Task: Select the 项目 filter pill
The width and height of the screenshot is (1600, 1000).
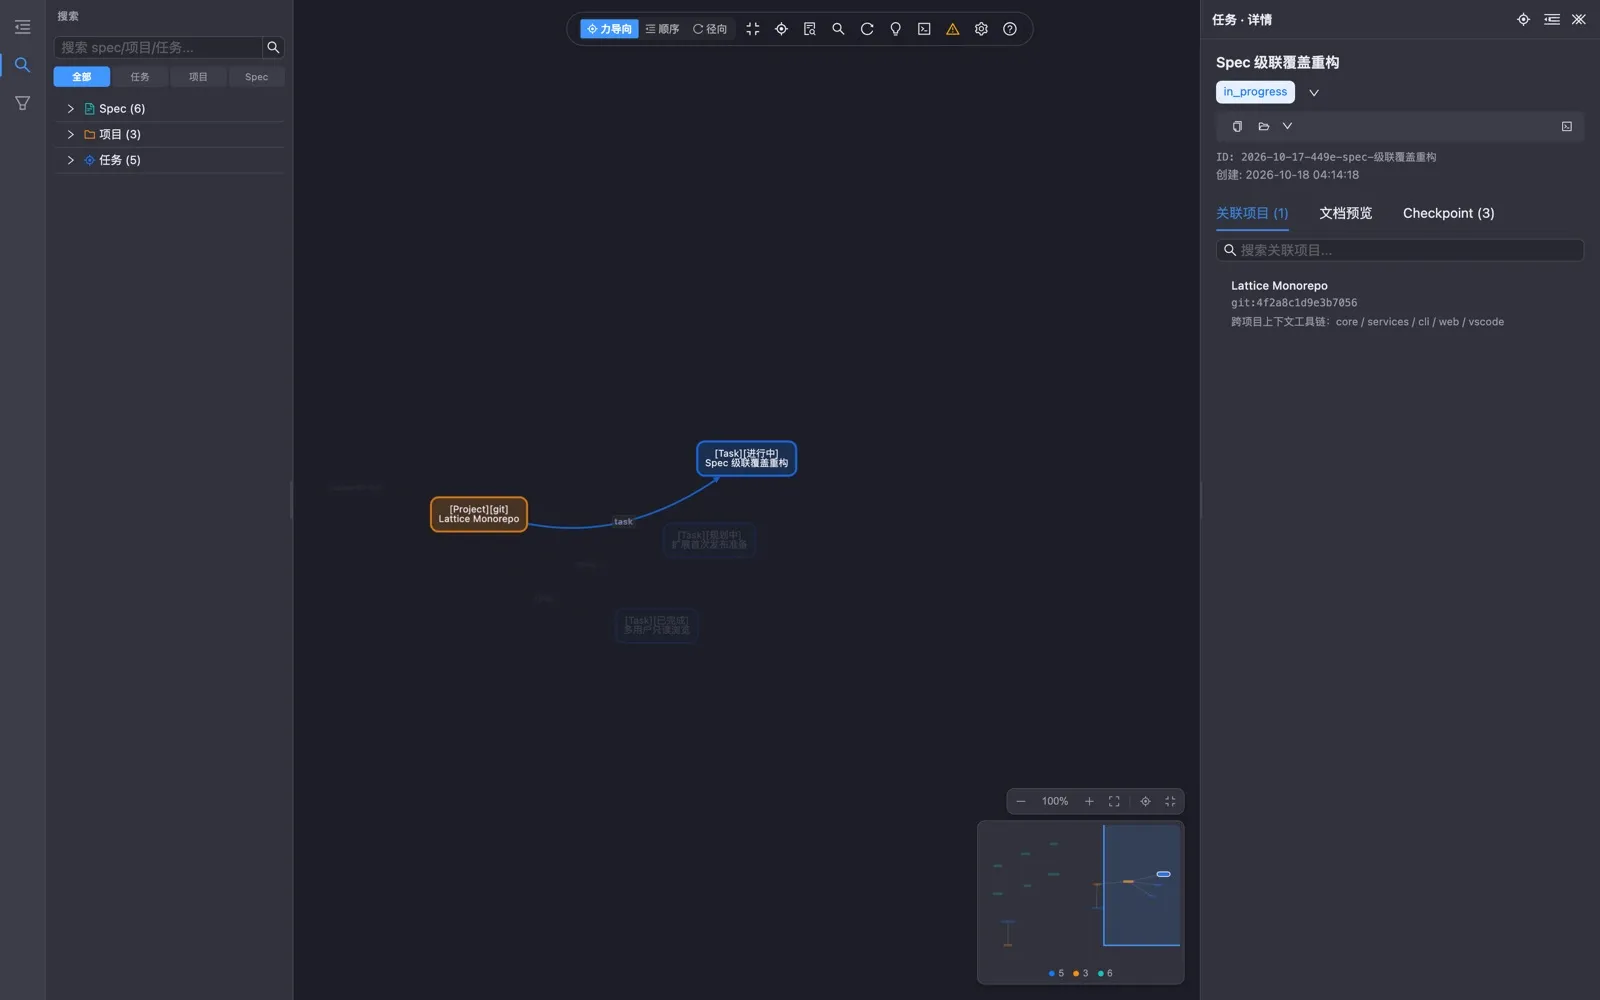Action: tap(198, 77)
